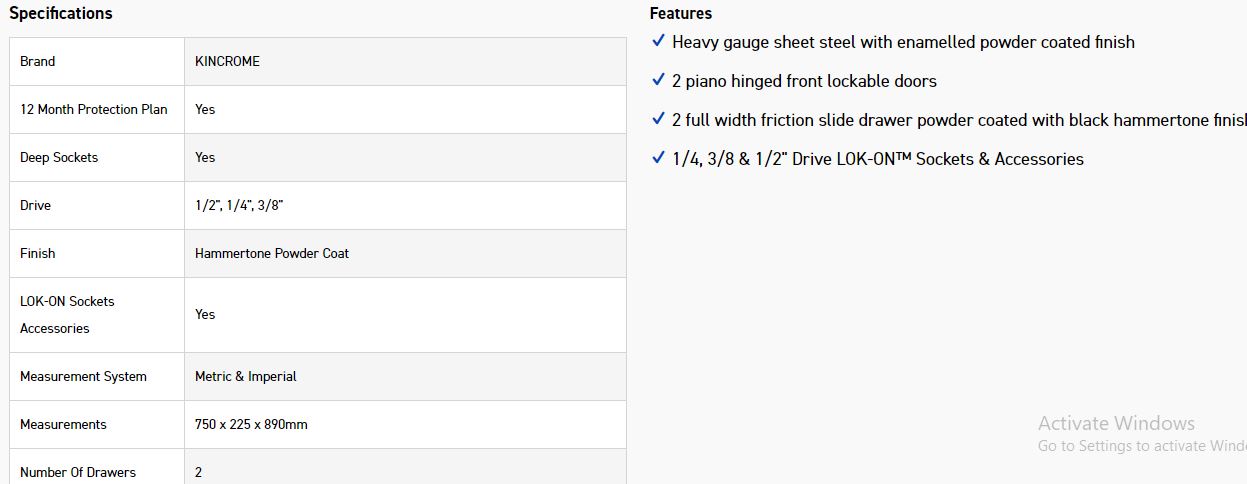1247x484 pixels.
Task: Click the 750 x 225 x 890mm measurement
Action: [x=251, y=425]
